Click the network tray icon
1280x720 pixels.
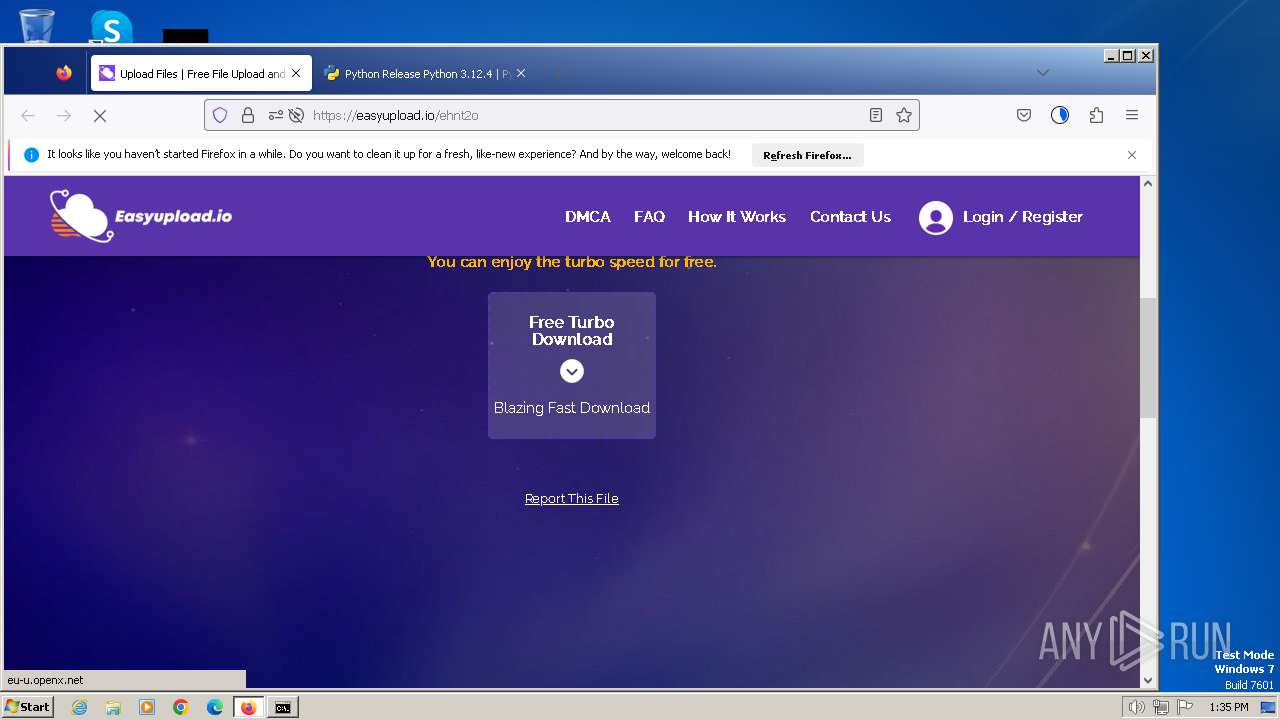coord(1161,707)
